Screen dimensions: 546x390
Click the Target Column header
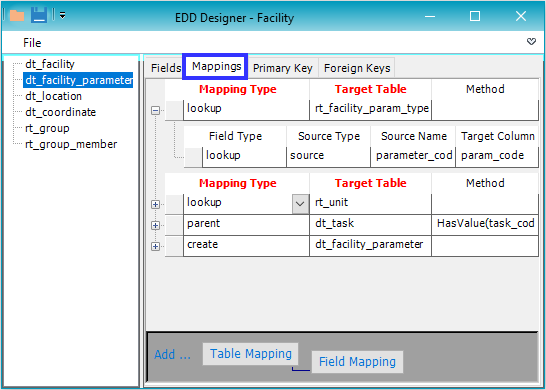497,136
